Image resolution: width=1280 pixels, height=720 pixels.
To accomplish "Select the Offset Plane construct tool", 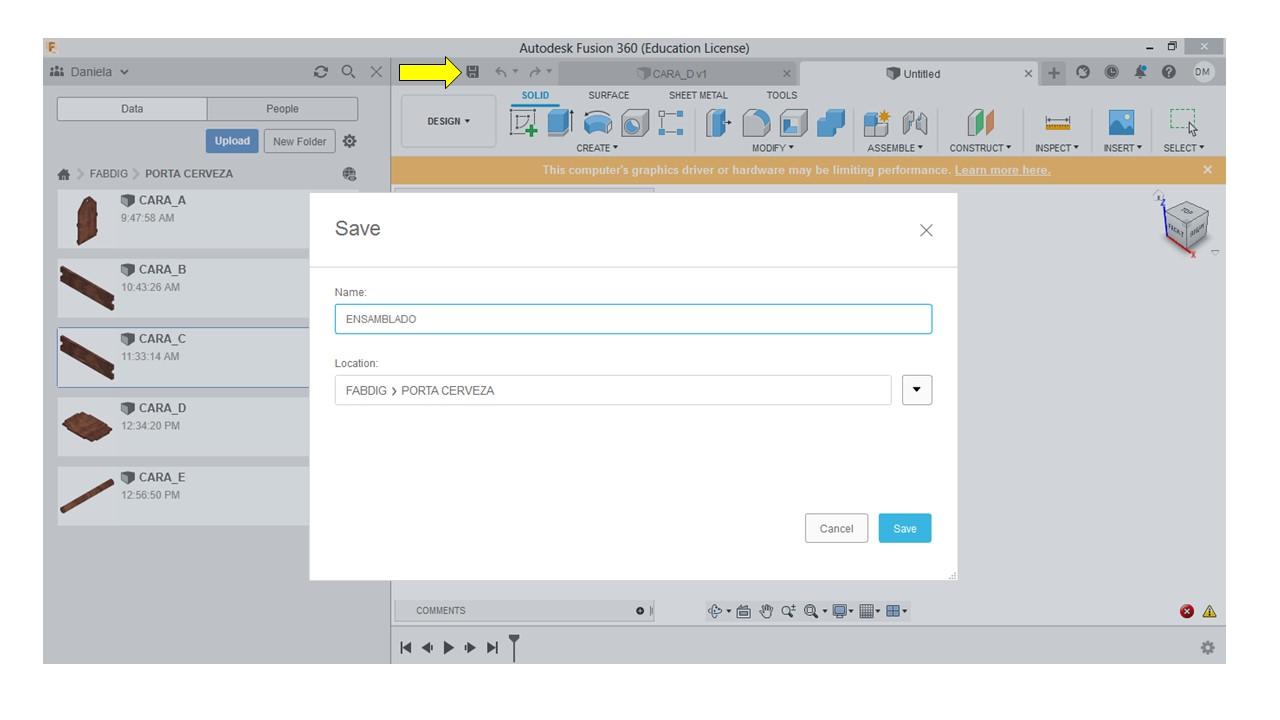I will (980, 123).
